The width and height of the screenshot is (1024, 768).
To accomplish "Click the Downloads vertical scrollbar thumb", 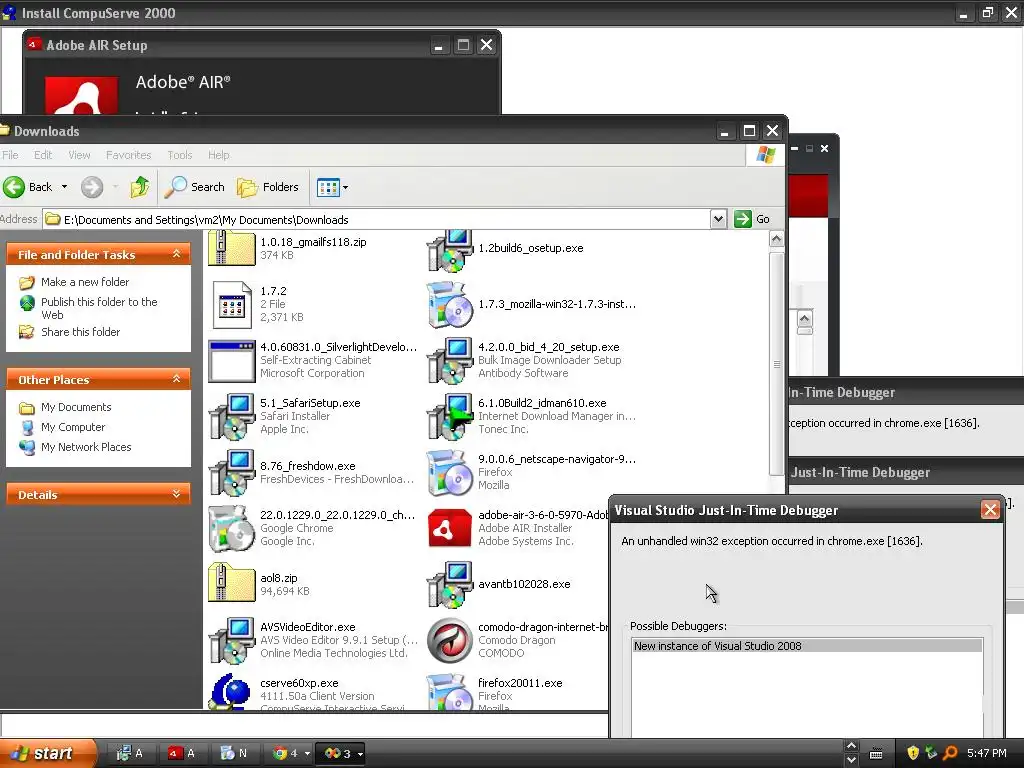I will point(776,364).
